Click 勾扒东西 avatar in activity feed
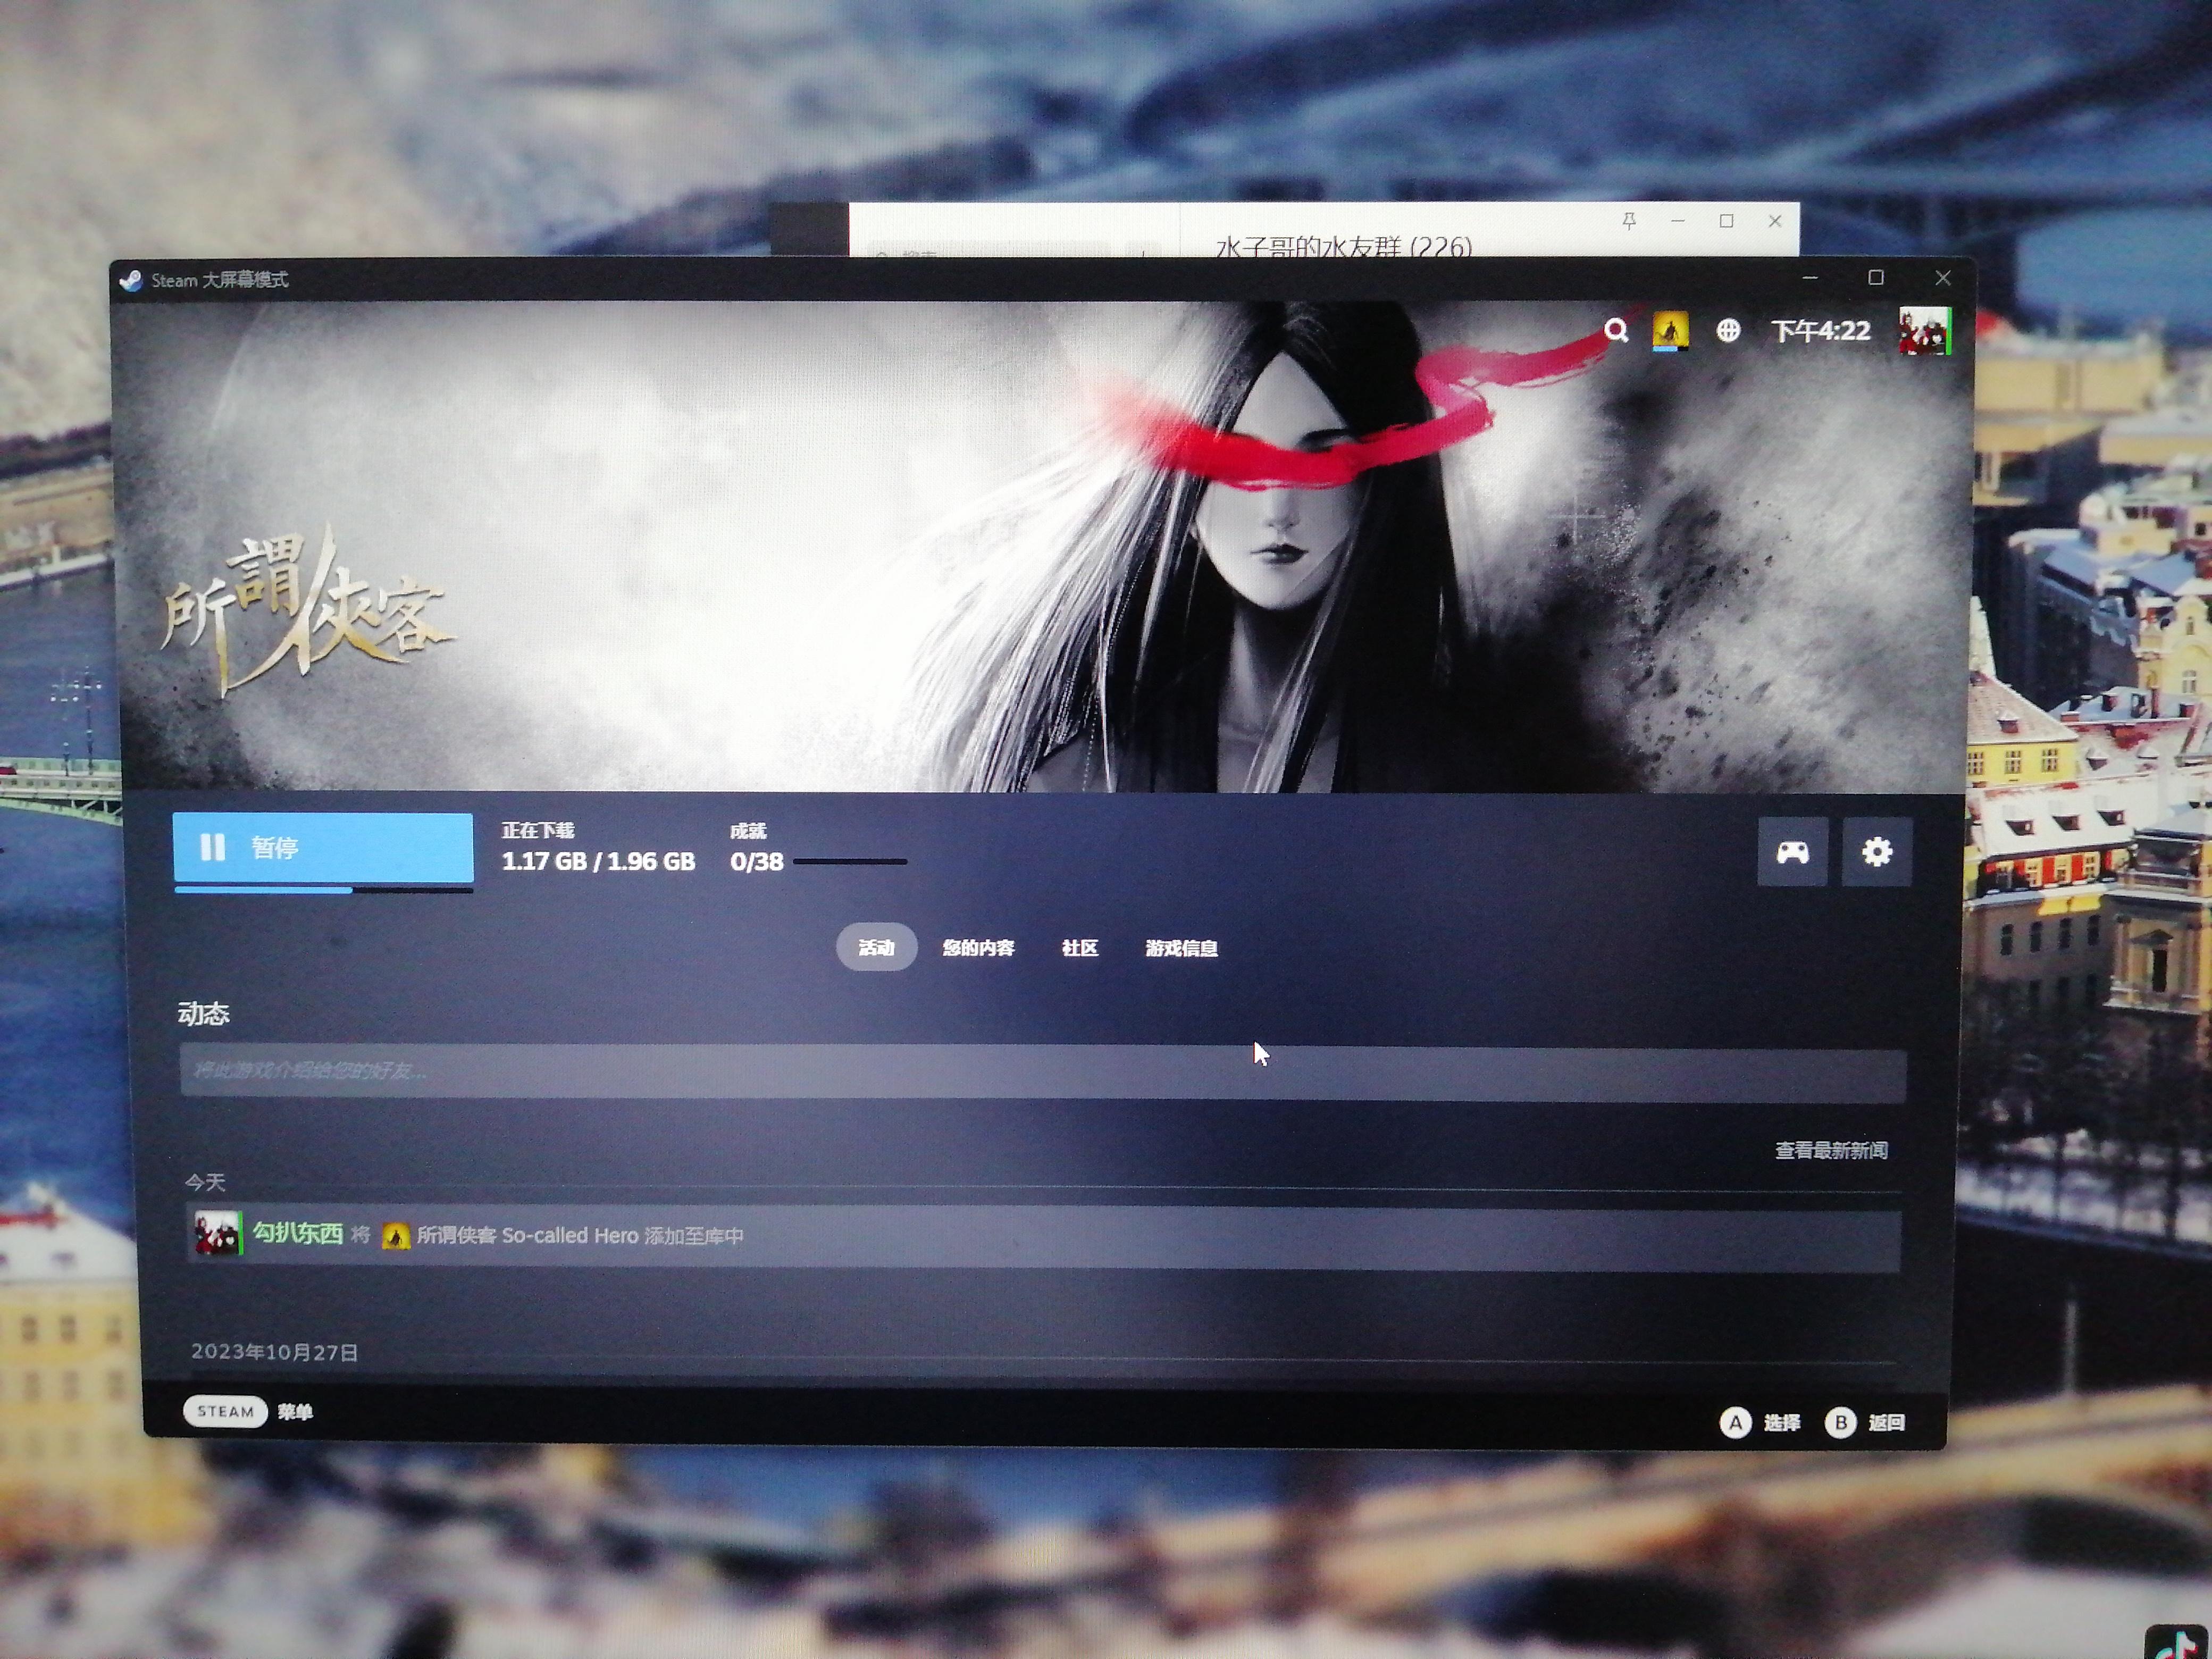Screen dimensions: 2212x1659 coord(217,1233)
